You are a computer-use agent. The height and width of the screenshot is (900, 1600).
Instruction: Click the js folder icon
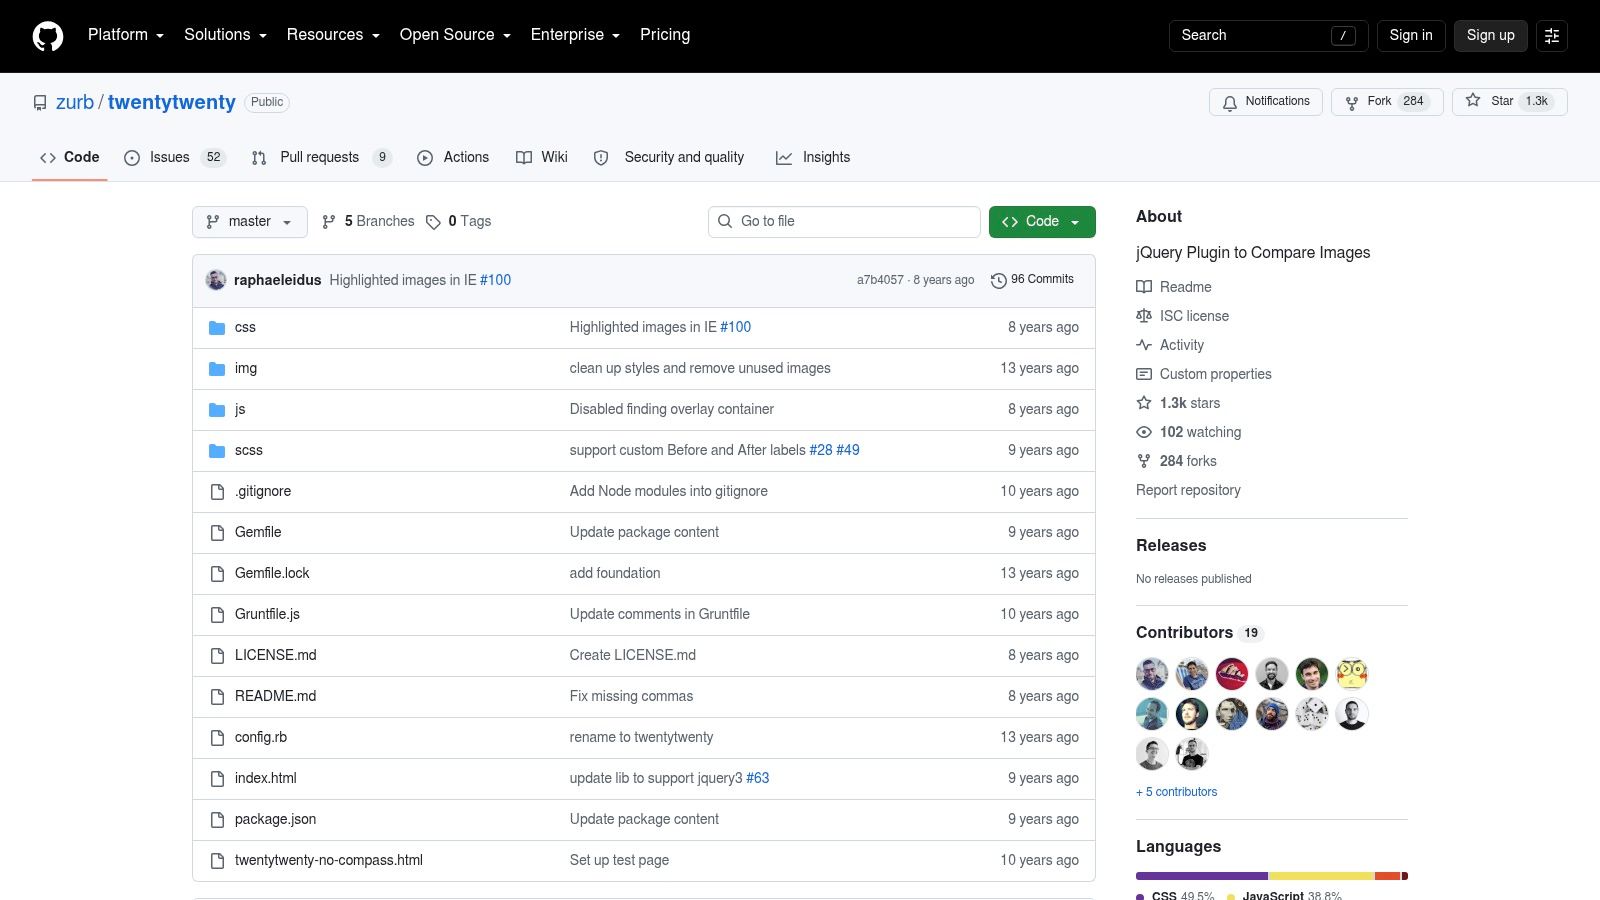(217, 410)
